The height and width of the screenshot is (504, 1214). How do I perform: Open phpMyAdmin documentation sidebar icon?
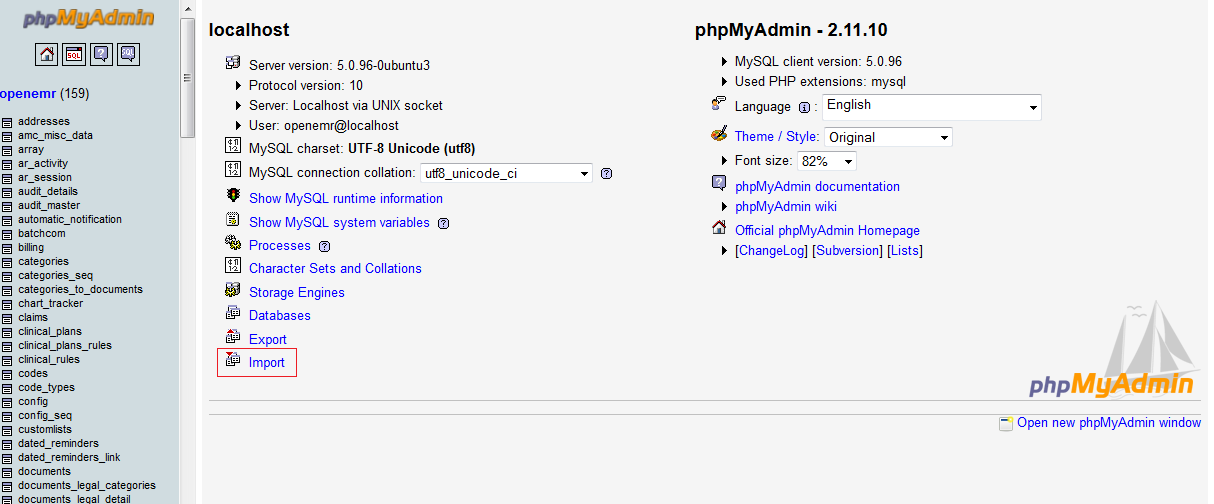click(101, 54)
